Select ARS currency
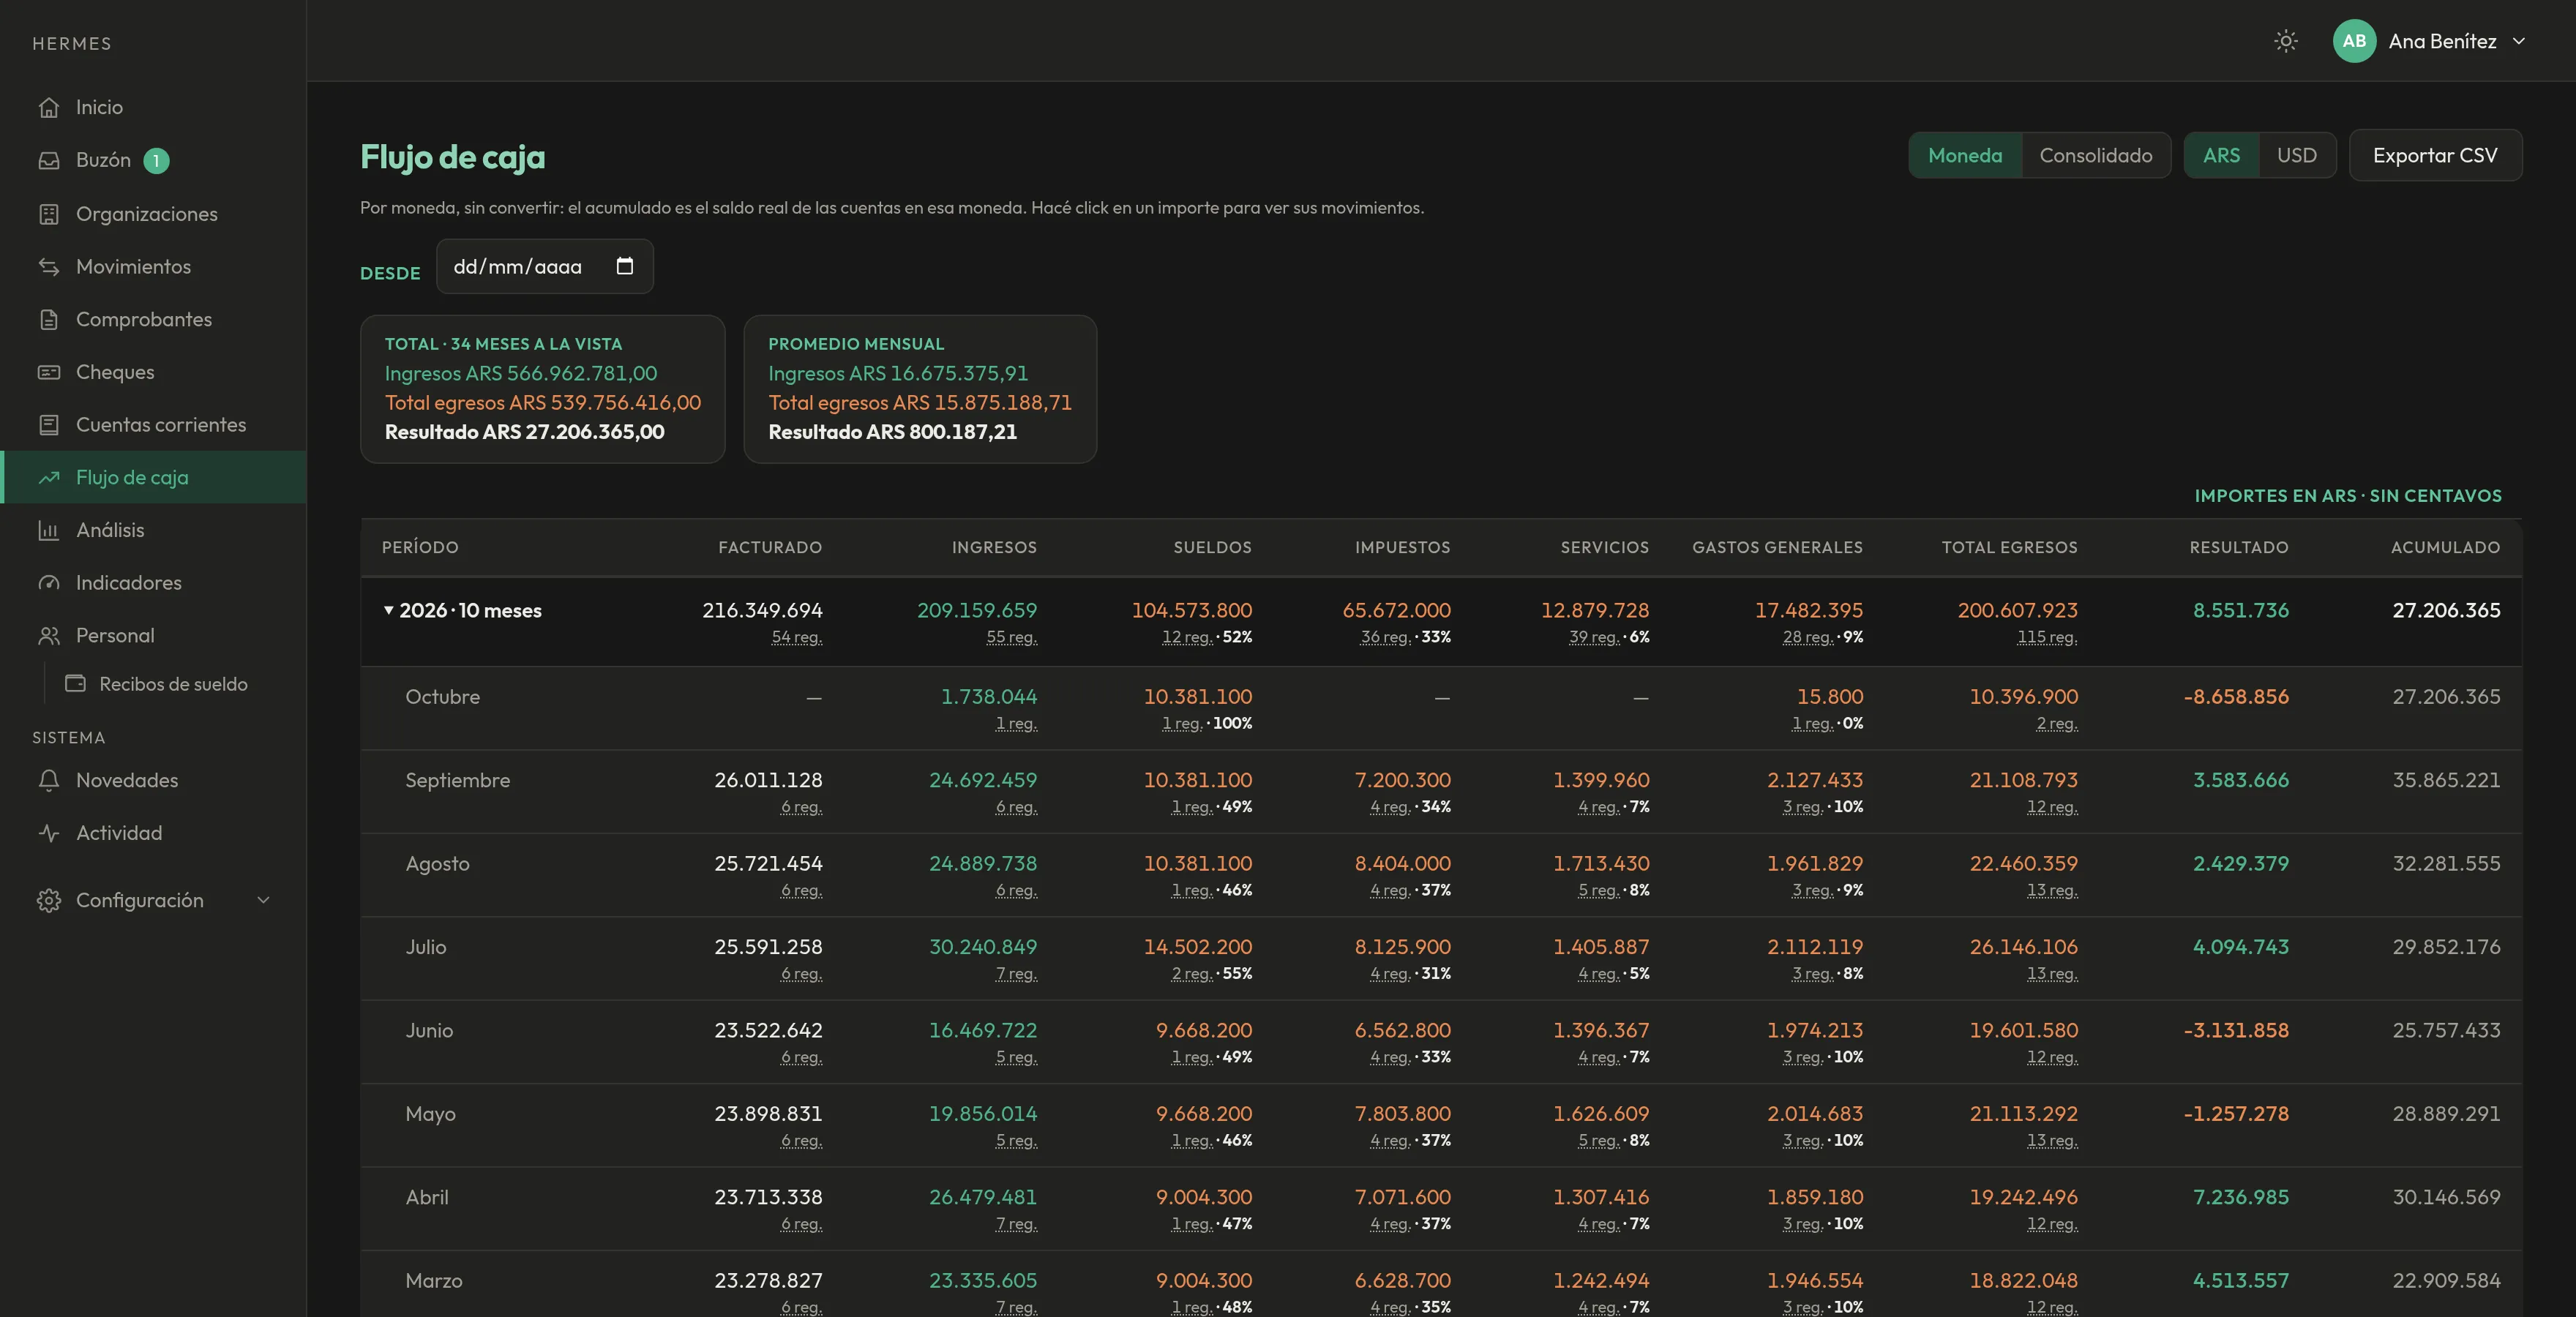 click(x=2221, y=155)
